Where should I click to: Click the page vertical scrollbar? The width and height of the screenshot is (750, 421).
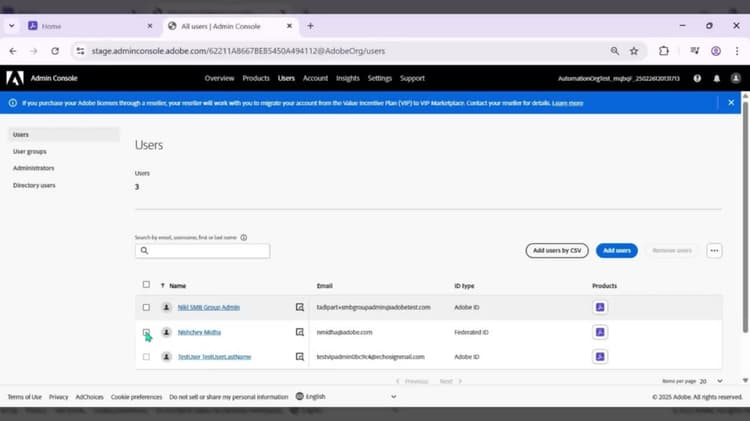[x=745, y=216]
